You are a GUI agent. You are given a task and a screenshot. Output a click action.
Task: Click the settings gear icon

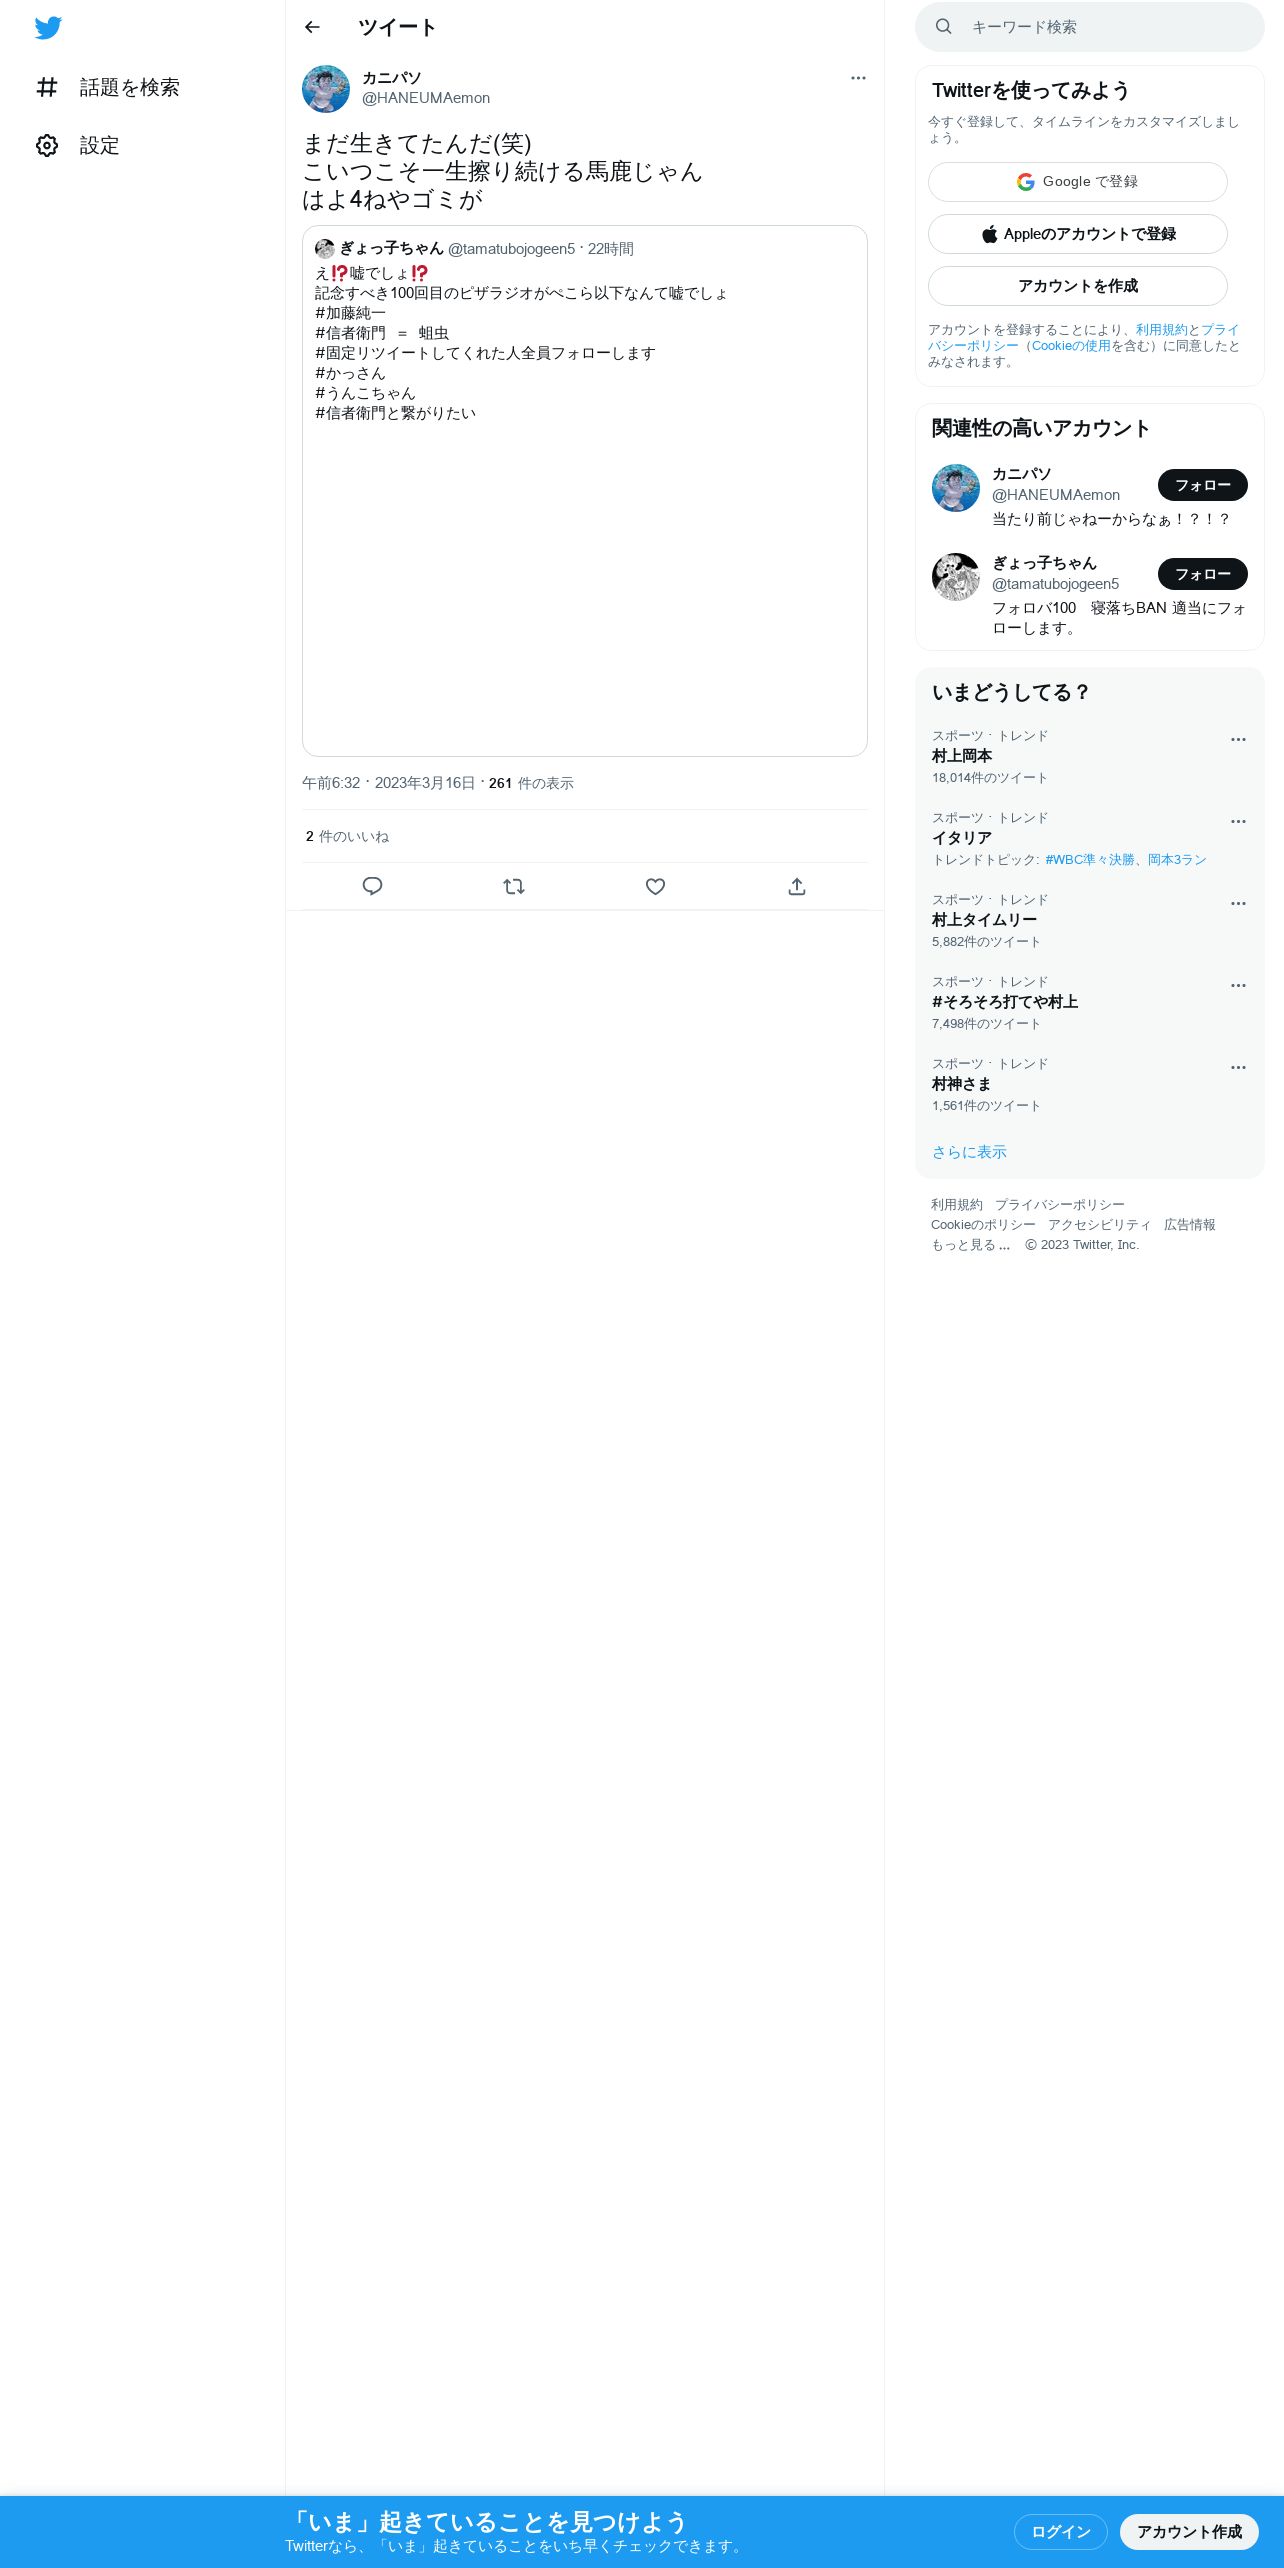47,146
